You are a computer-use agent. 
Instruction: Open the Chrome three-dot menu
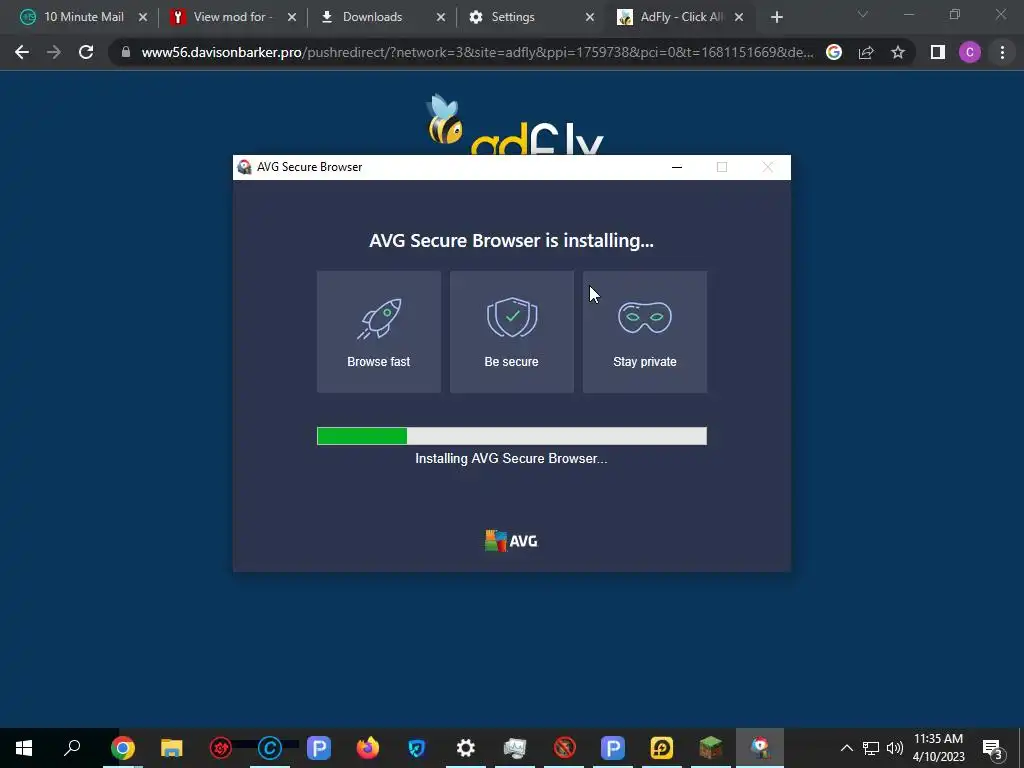coord(1002,52)
